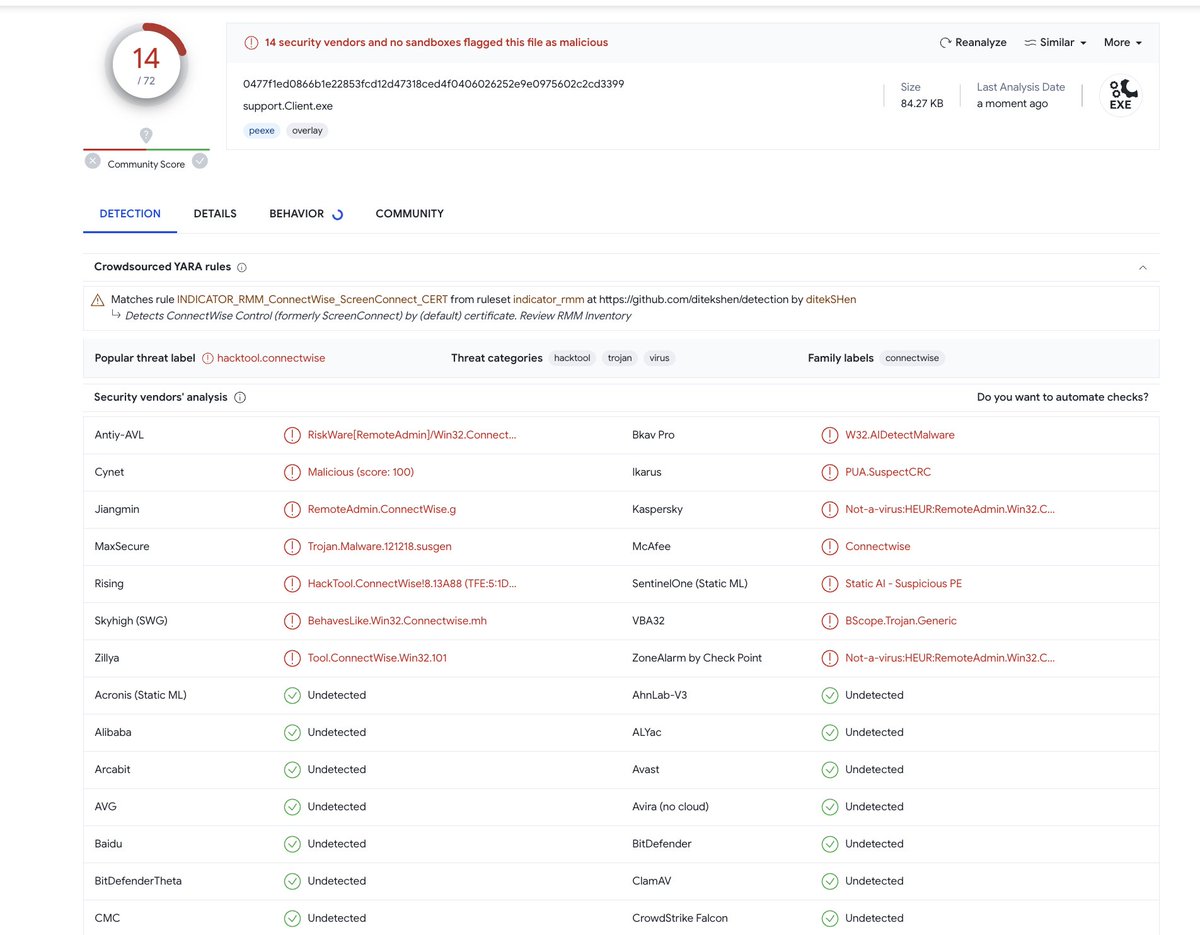This screenshot has height=935, width=1200.
Task: Click the info icon beside Security vendors' analysis
Action: coord(240,398)
